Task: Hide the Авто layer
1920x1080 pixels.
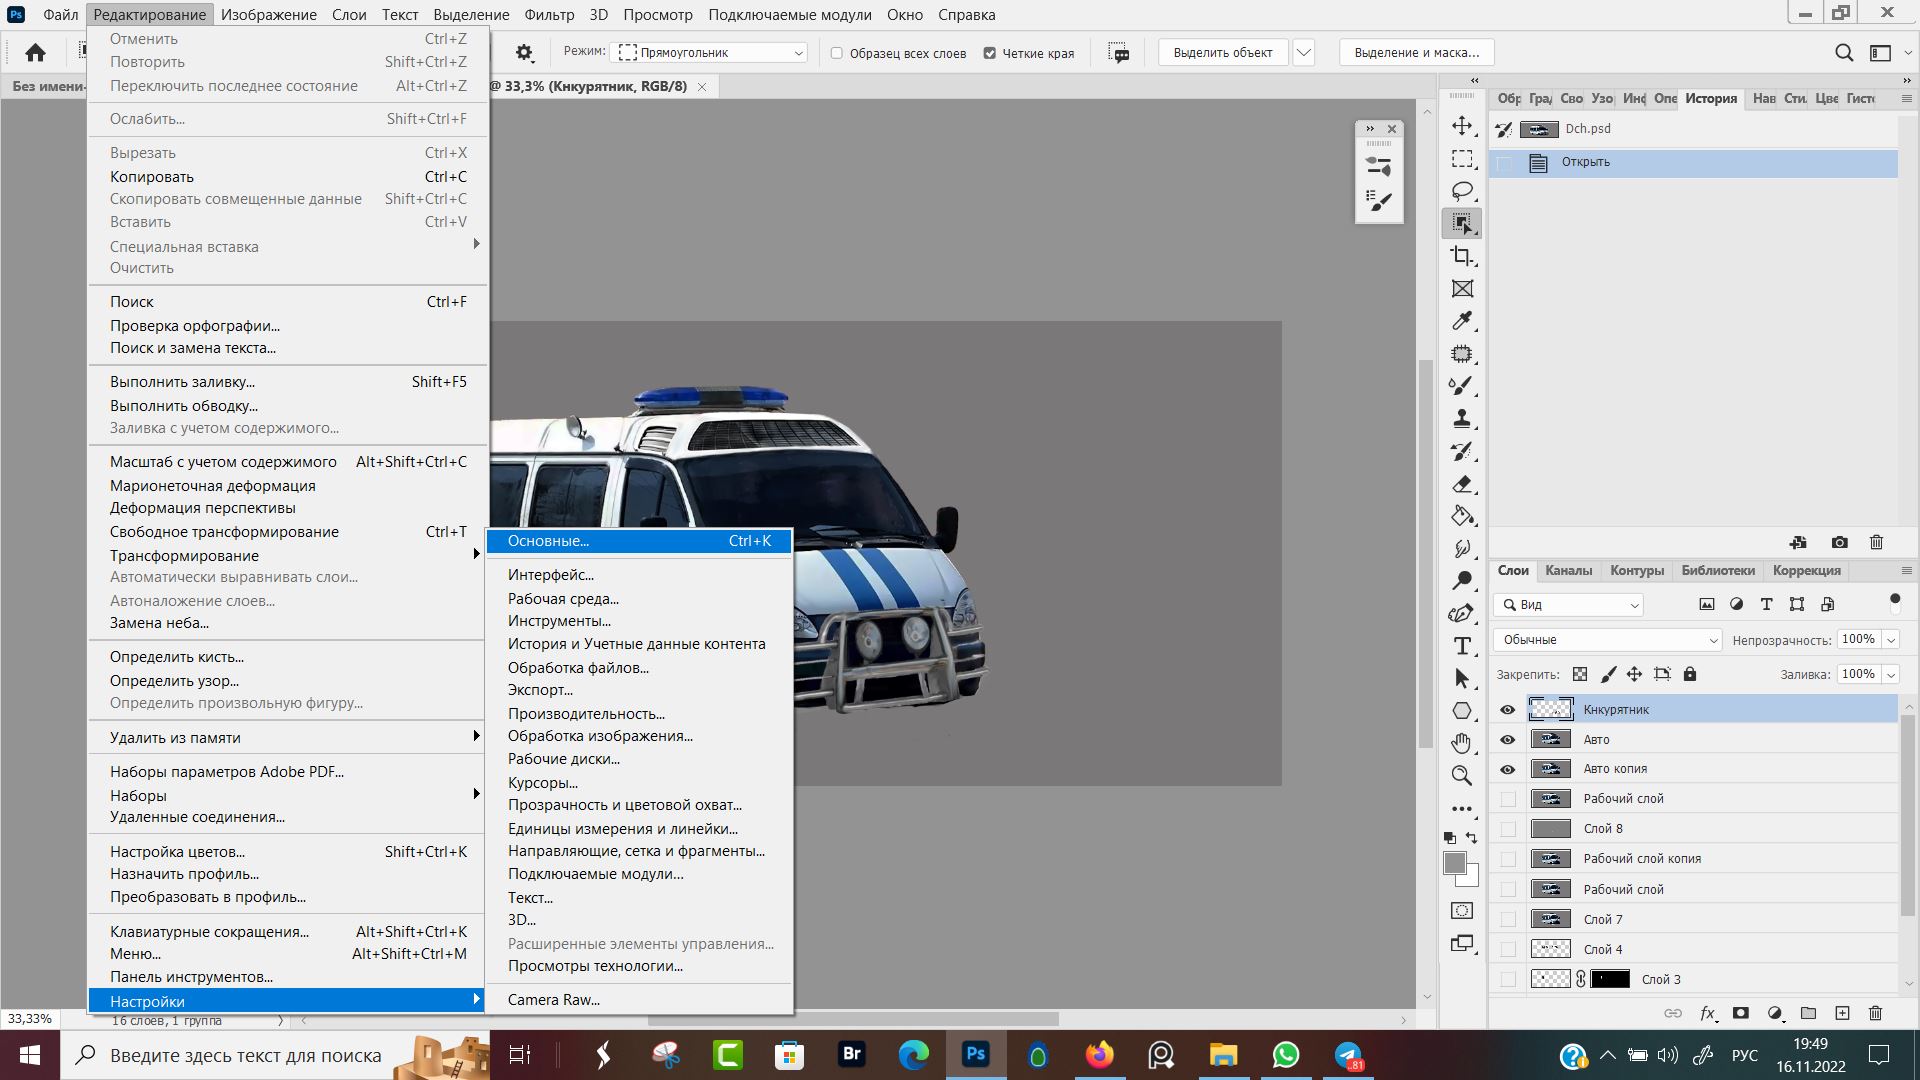Action: 1507,740
